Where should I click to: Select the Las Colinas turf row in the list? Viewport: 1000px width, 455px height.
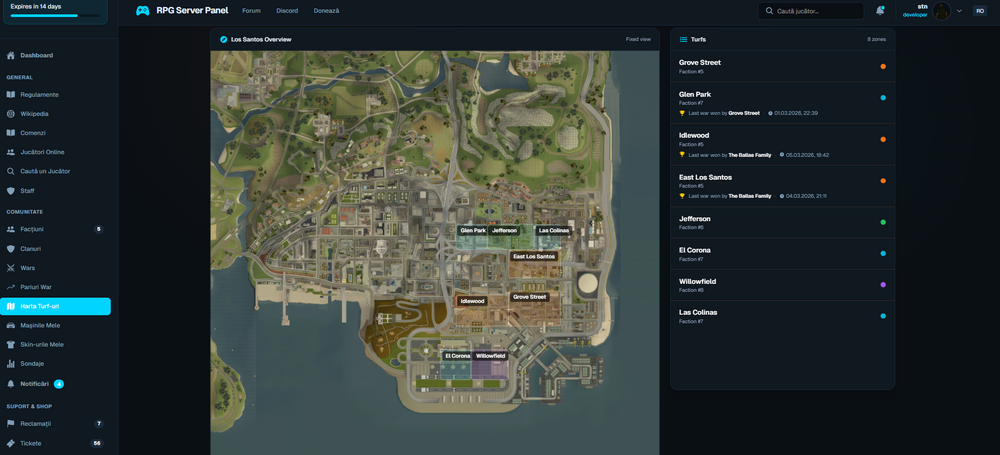coord(783,316)
